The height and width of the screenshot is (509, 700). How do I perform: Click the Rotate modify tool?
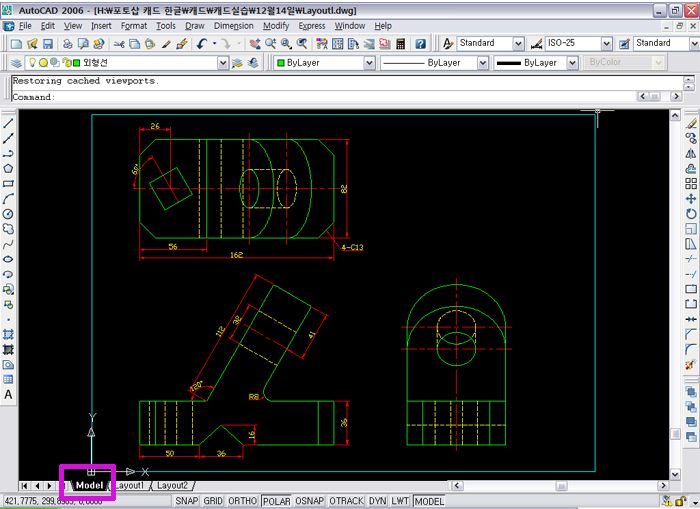pyautogui.click(x=691, y=214)
